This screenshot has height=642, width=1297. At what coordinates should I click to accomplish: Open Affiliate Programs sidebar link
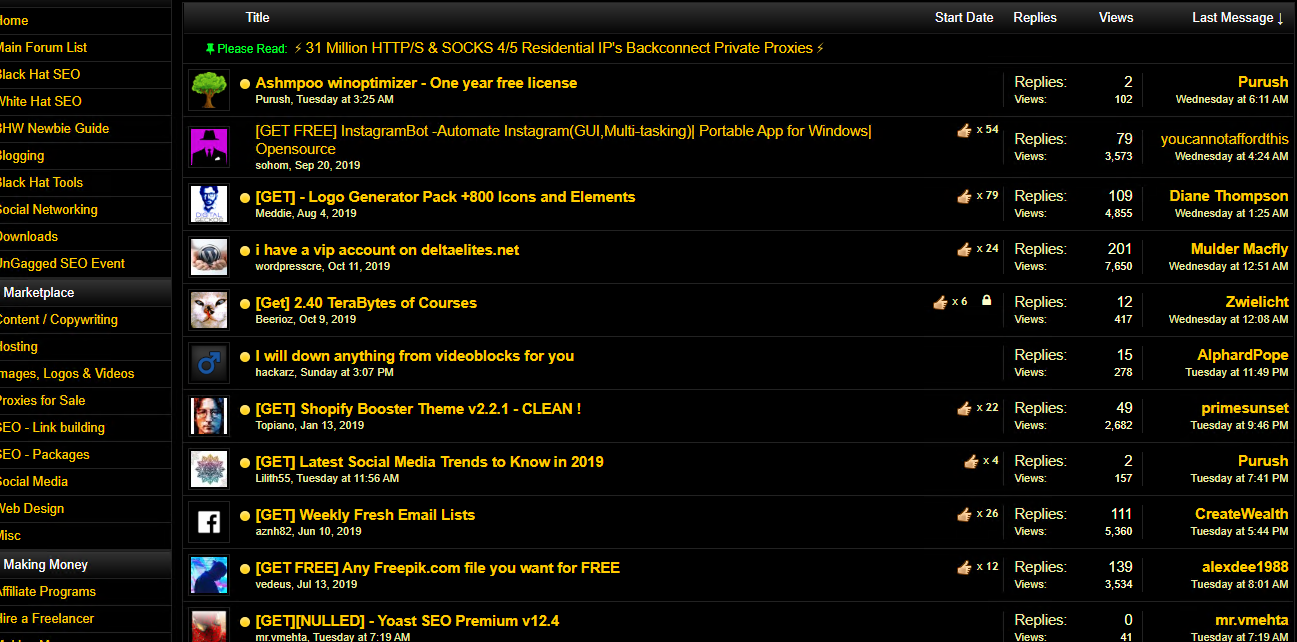46,591
